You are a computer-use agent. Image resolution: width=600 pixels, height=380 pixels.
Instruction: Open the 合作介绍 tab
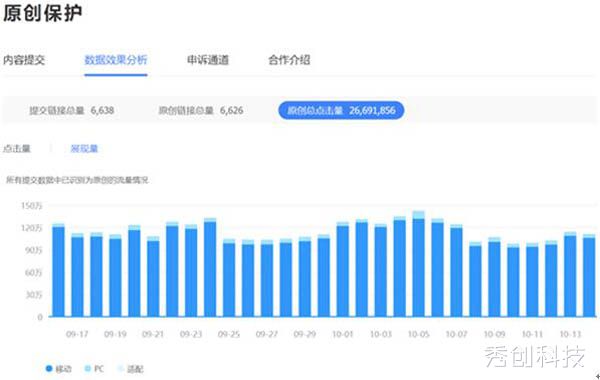point(289,60)
